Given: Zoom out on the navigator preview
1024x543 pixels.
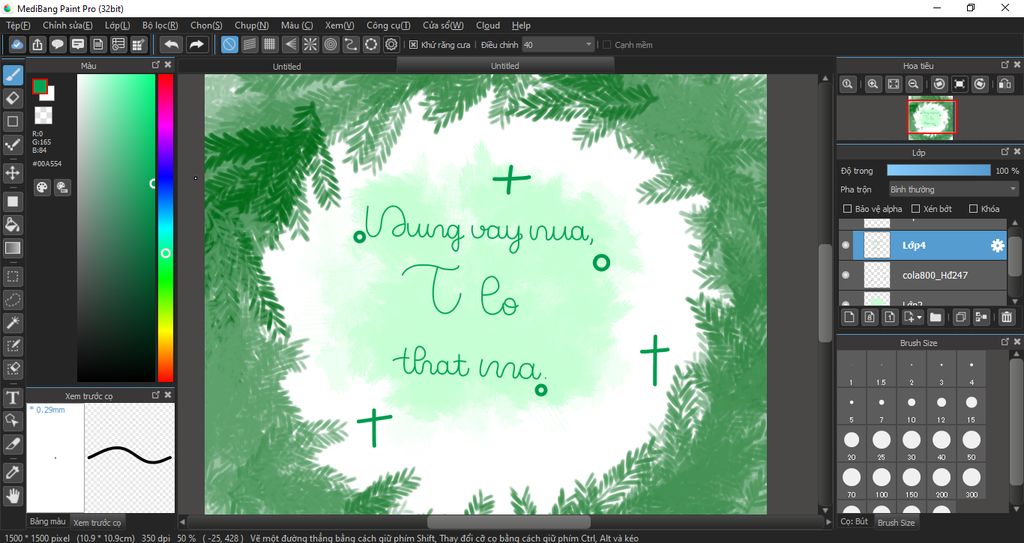Looking at the screenshot, I should [914, 84].
